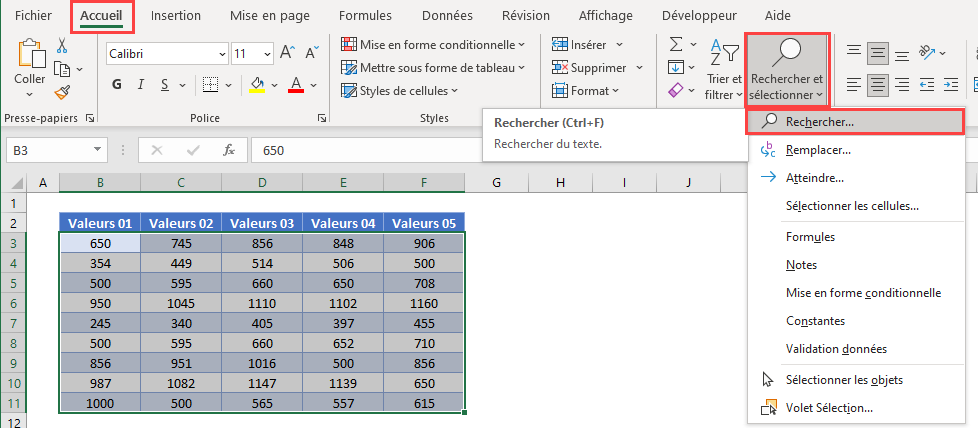Click increase indent icon
Screen dimensions: 978x428
(951, 84)
